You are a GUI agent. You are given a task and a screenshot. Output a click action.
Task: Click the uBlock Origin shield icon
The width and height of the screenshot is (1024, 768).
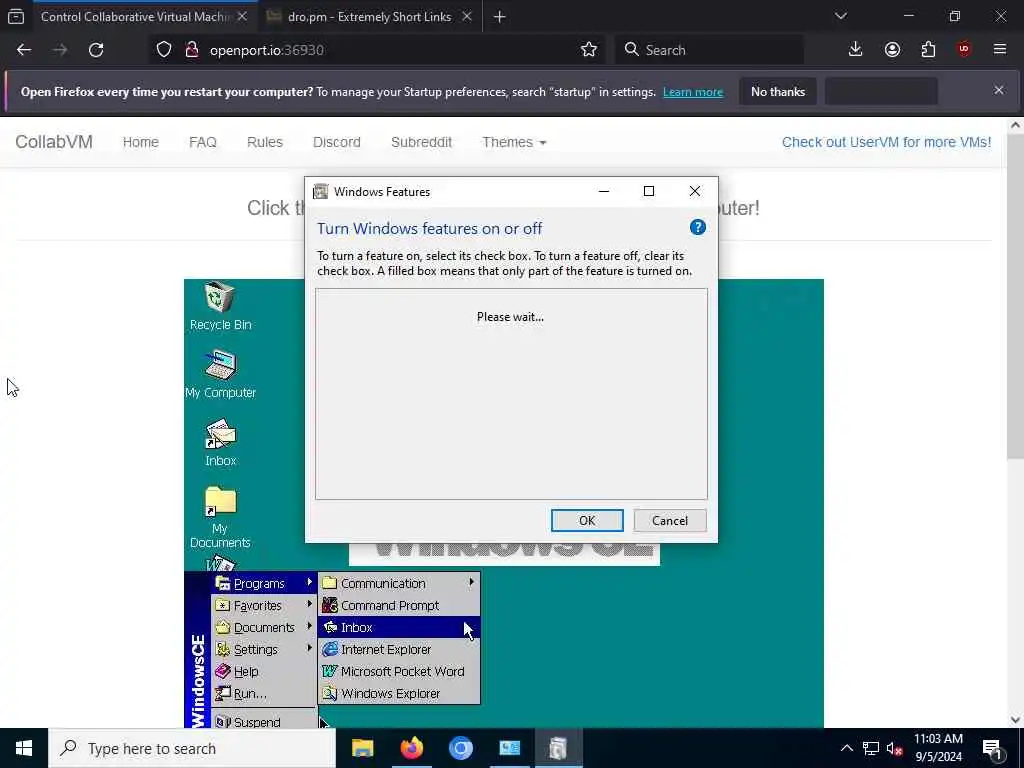click(x=964, y=50)
